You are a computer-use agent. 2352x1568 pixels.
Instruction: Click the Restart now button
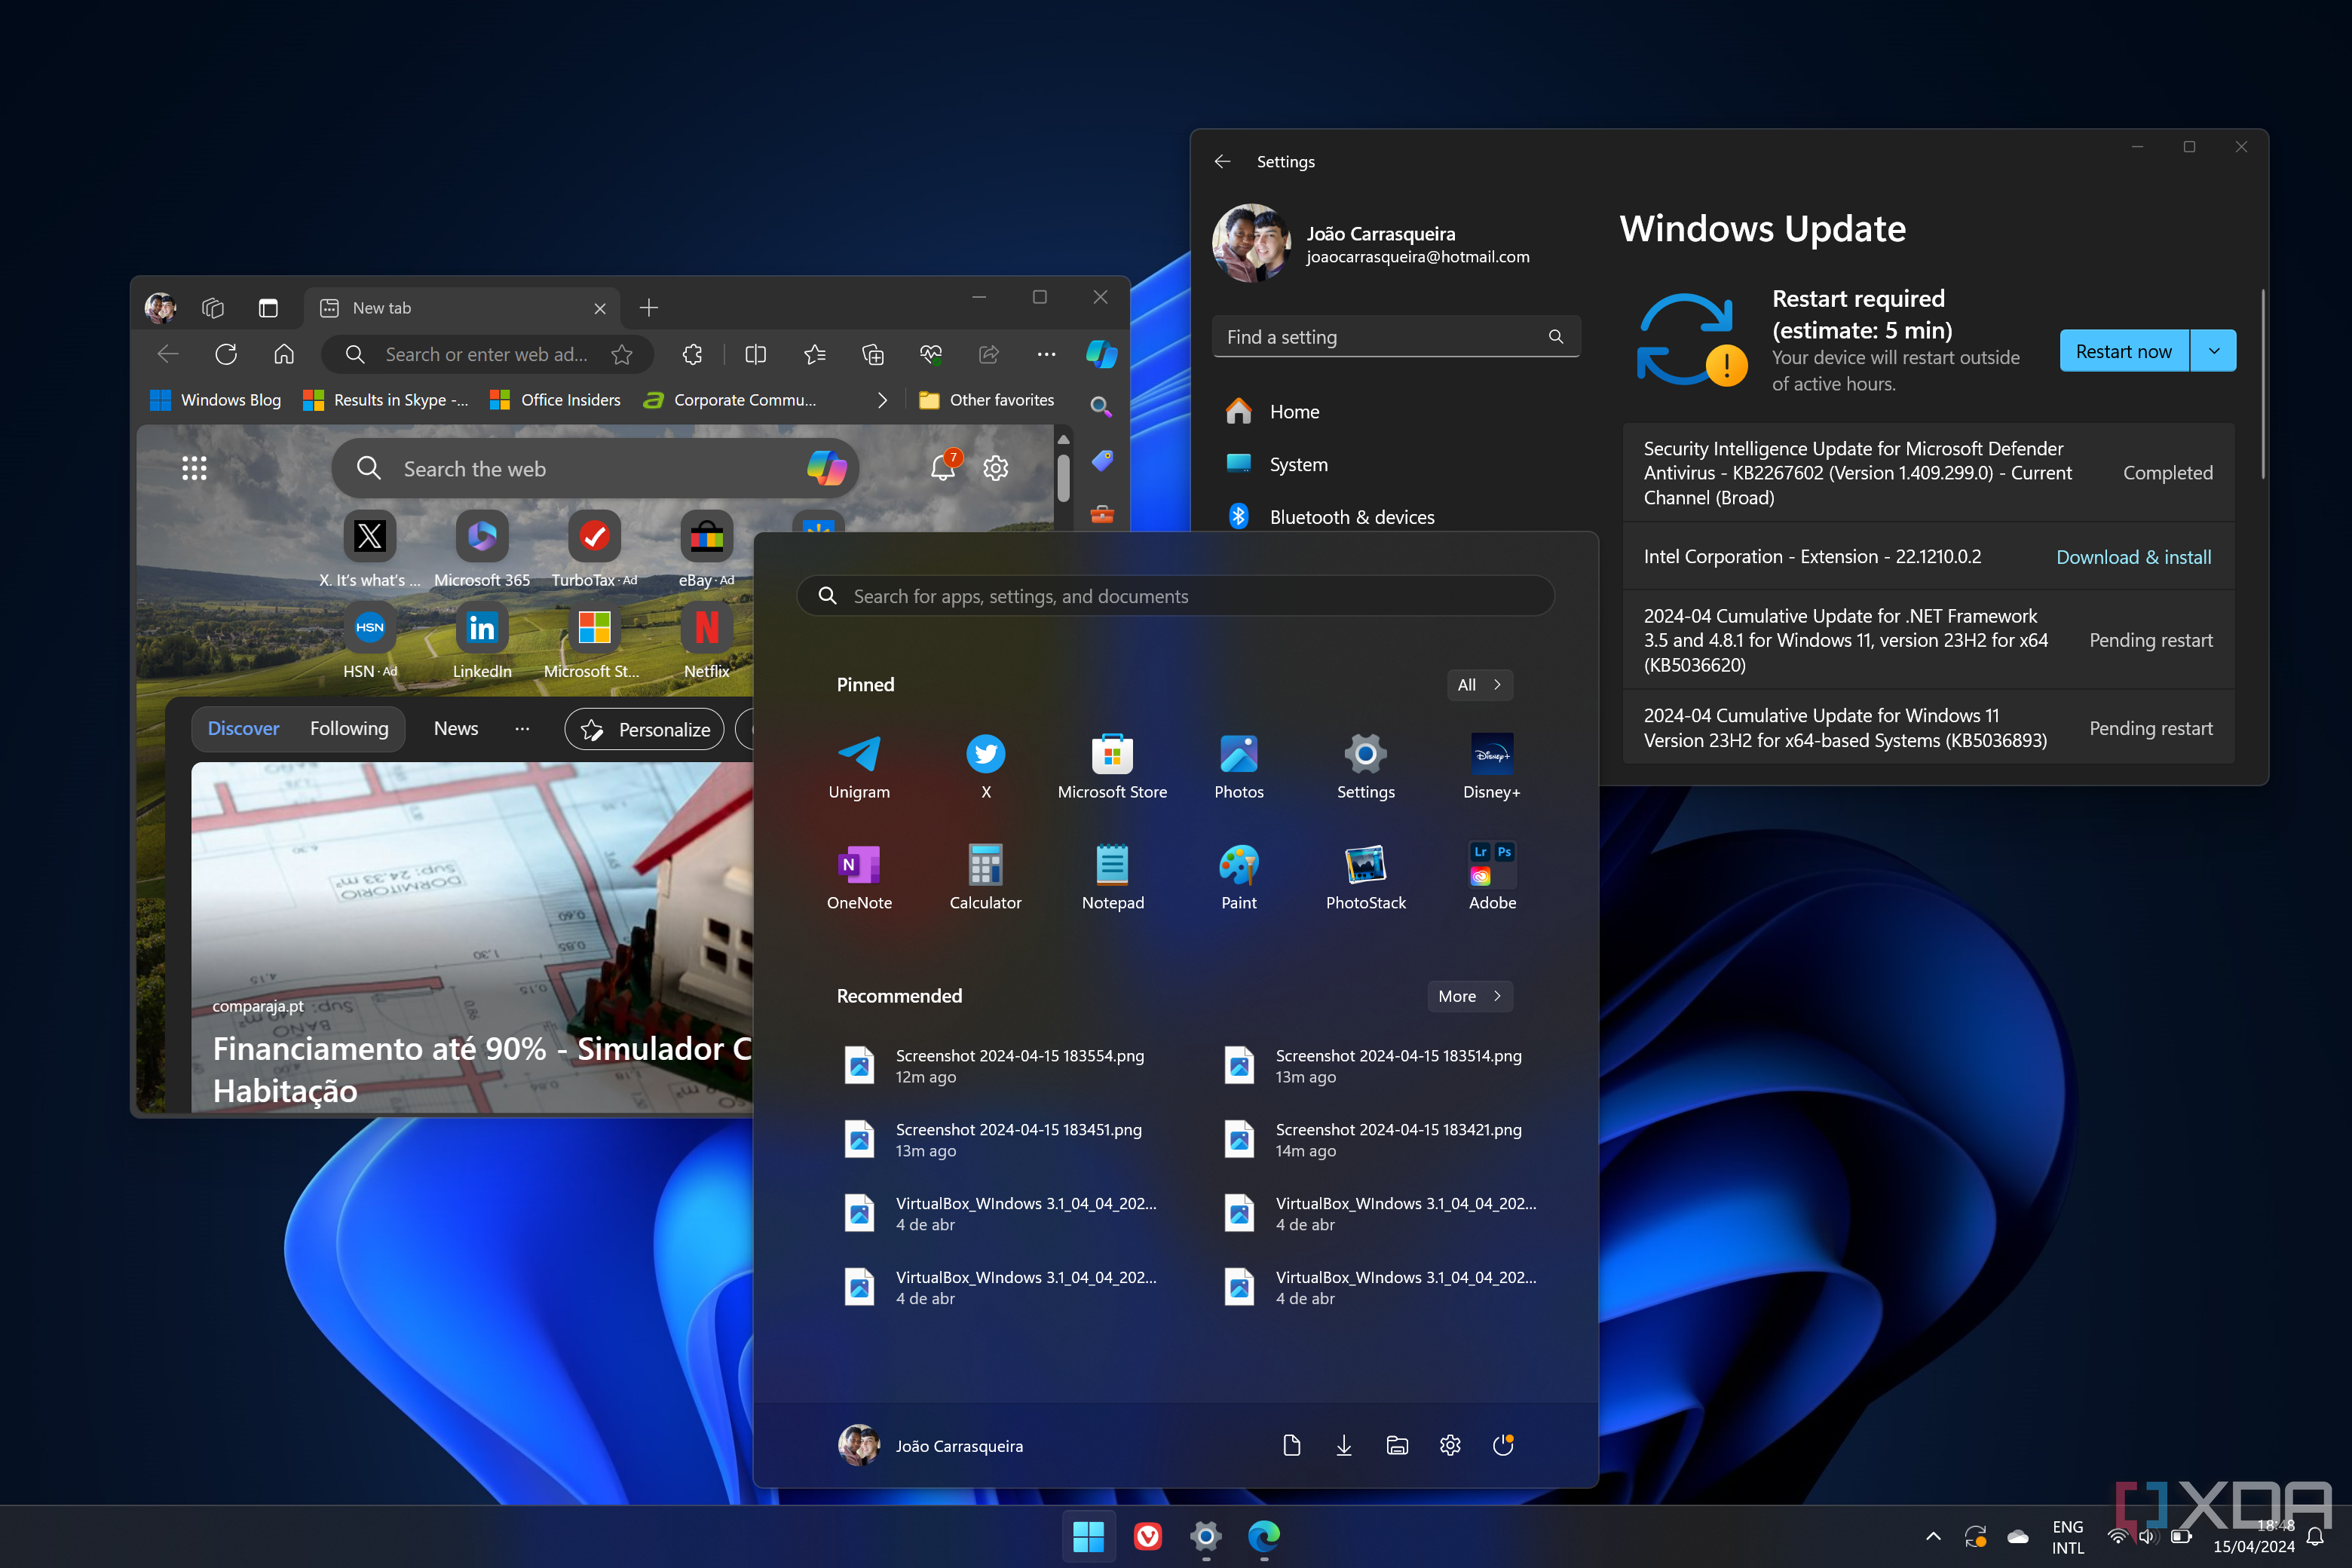[x=2123, y=351]
